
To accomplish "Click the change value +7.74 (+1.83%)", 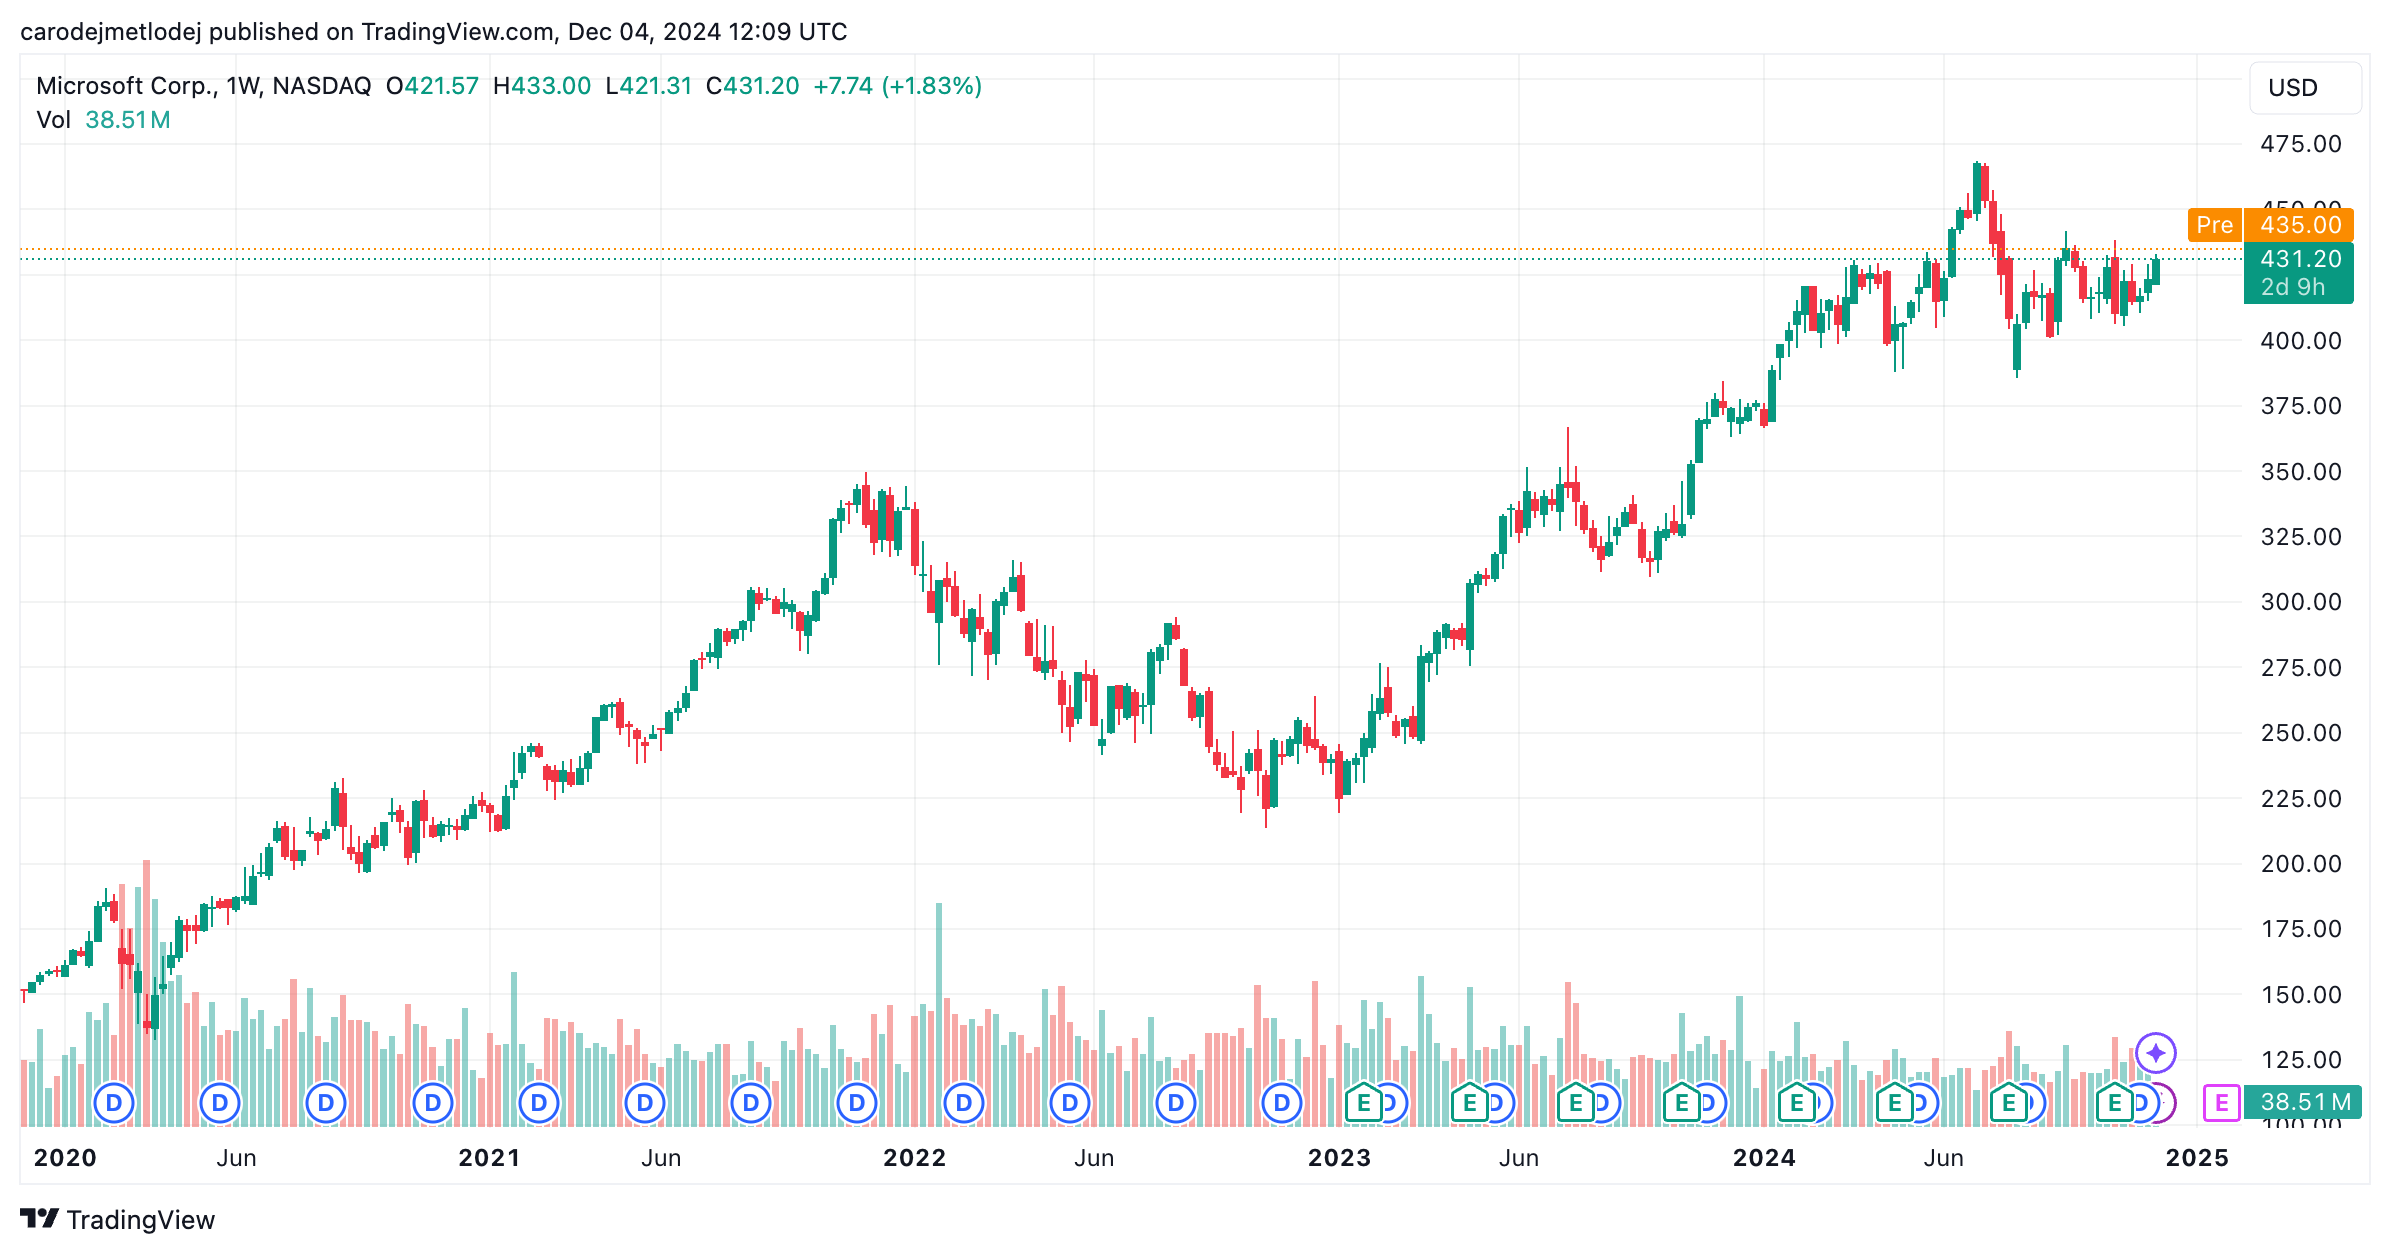I will 897,86.
